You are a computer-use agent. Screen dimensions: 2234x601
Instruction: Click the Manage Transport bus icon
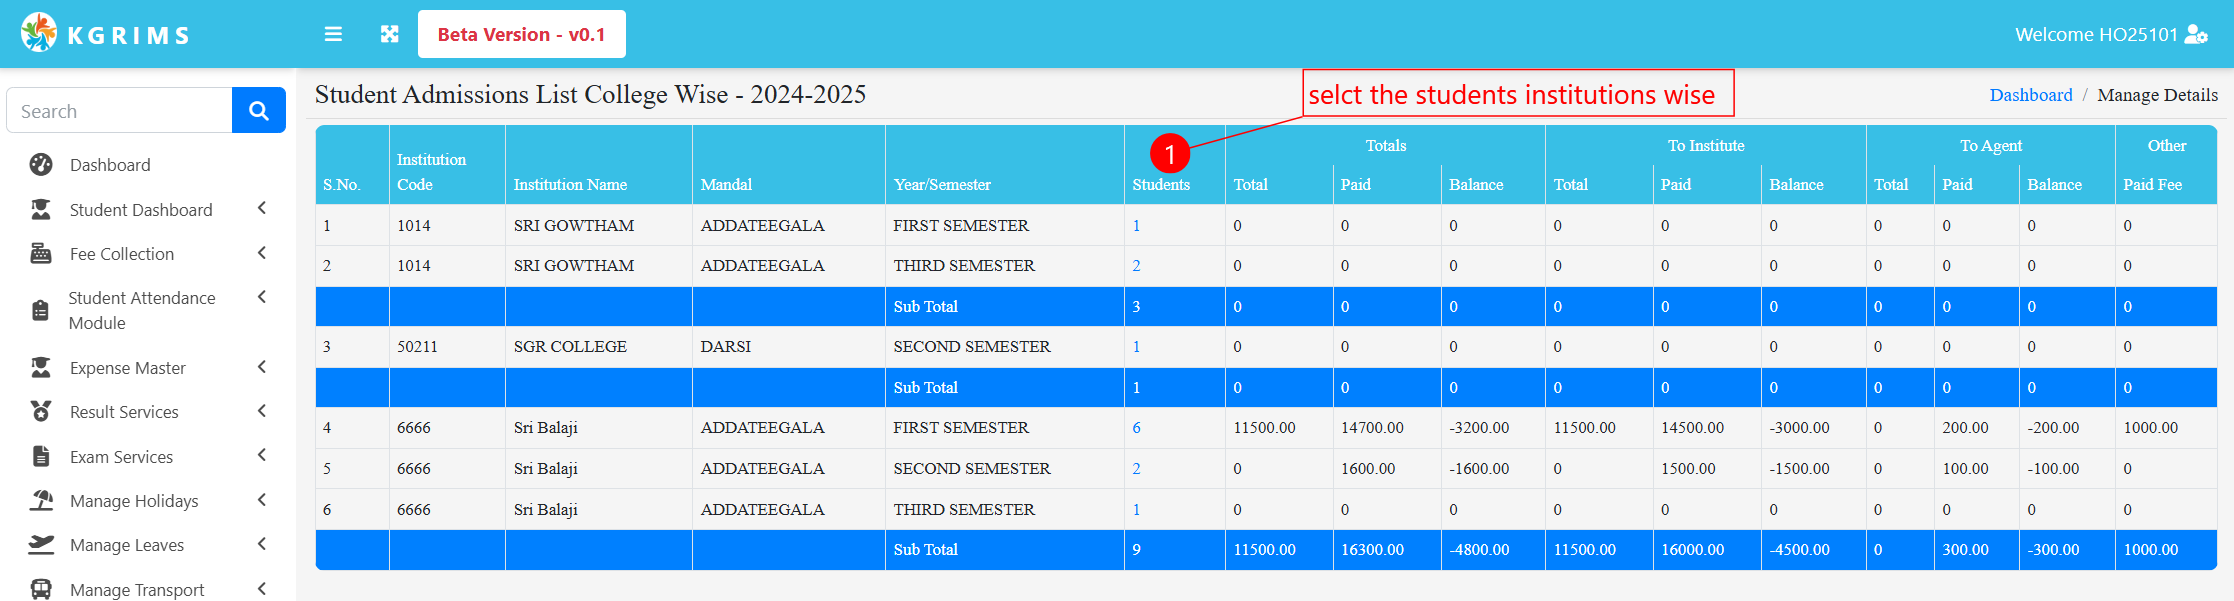[x=41, y=589]
